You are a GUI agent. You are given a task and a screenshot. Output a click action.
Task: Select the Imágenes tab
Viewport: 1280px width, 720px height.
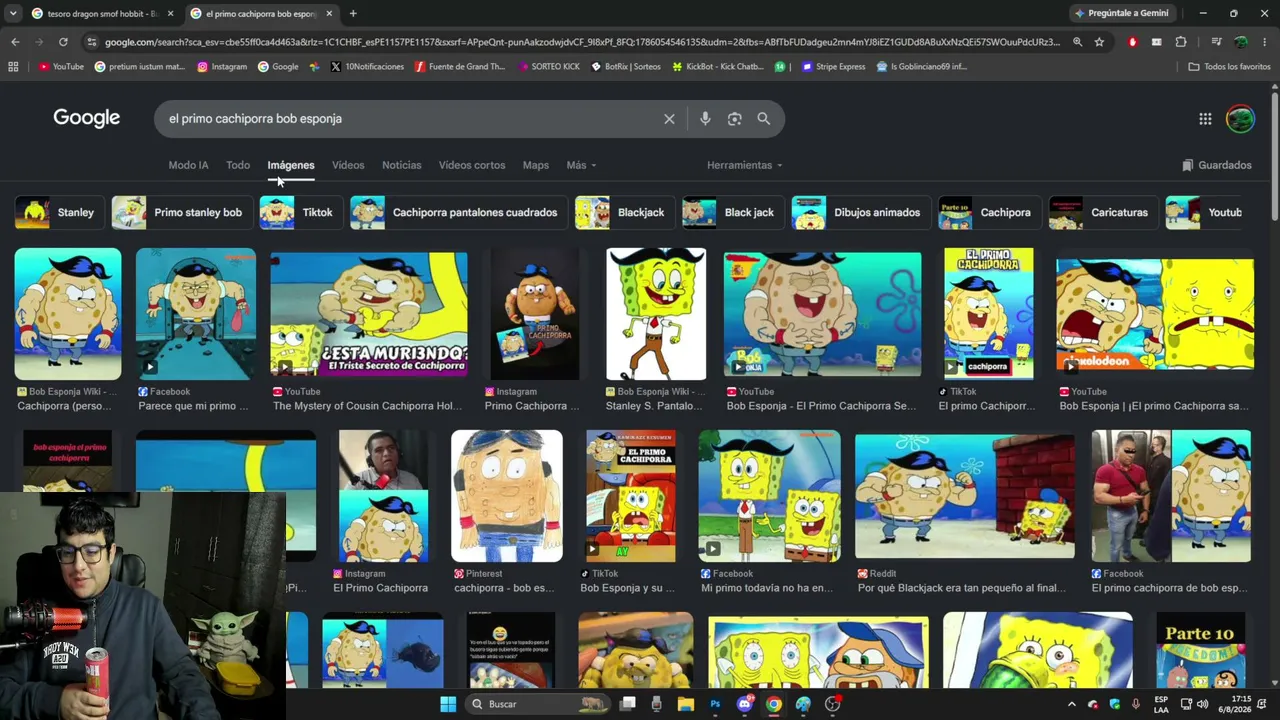pos(291,165)
